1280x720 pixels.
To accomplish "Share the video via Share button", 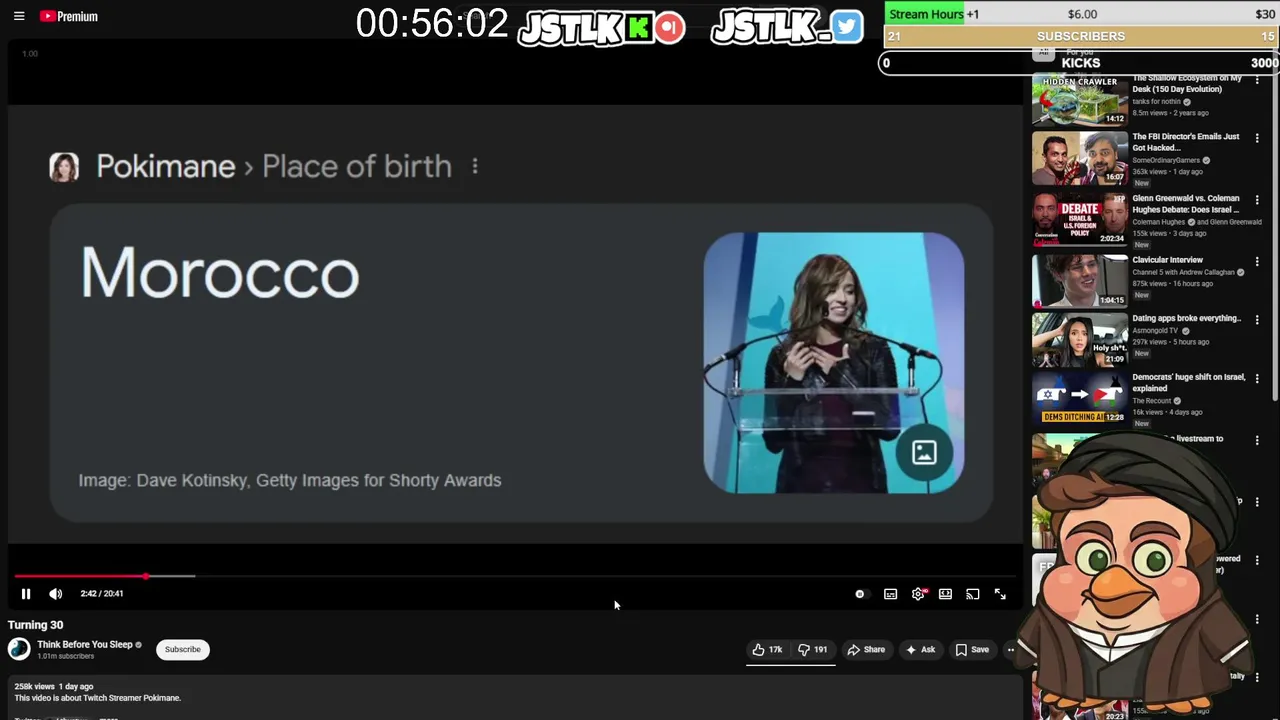I will click(x=866, y=650).
